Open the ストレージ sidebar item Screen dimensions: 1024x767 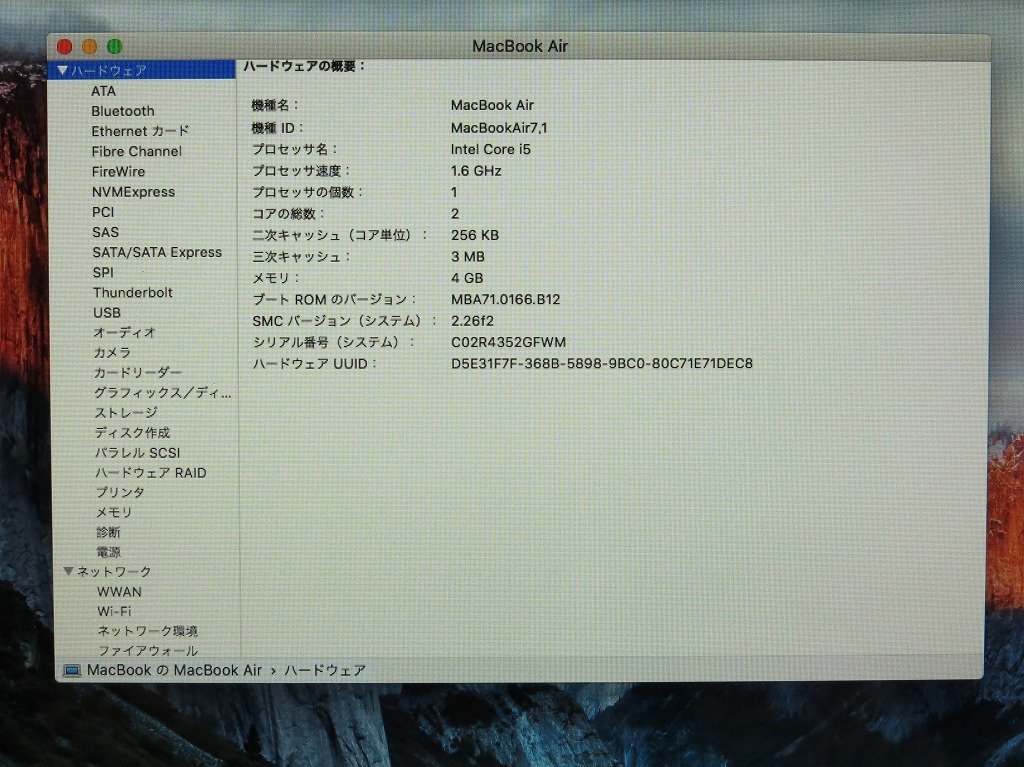126,413
